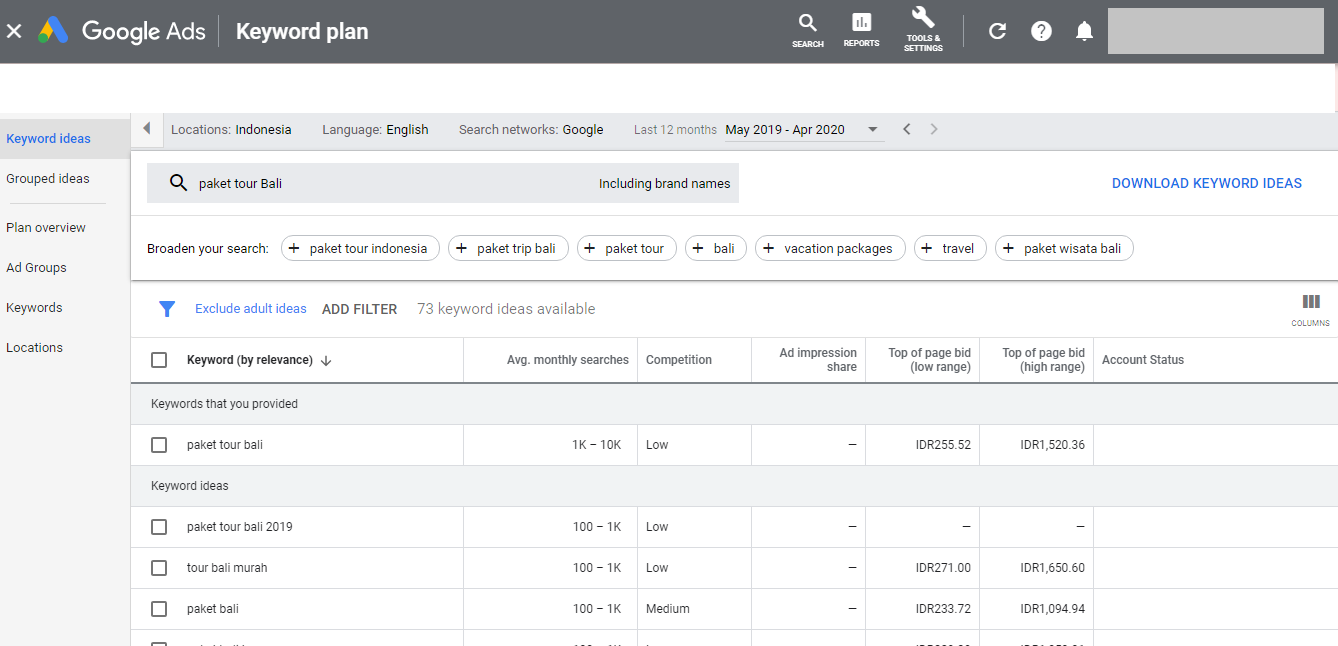This screenshot has height=646, width=1338.
Task: Open Ad Groups in the sidebar
Action: point(36,268)
